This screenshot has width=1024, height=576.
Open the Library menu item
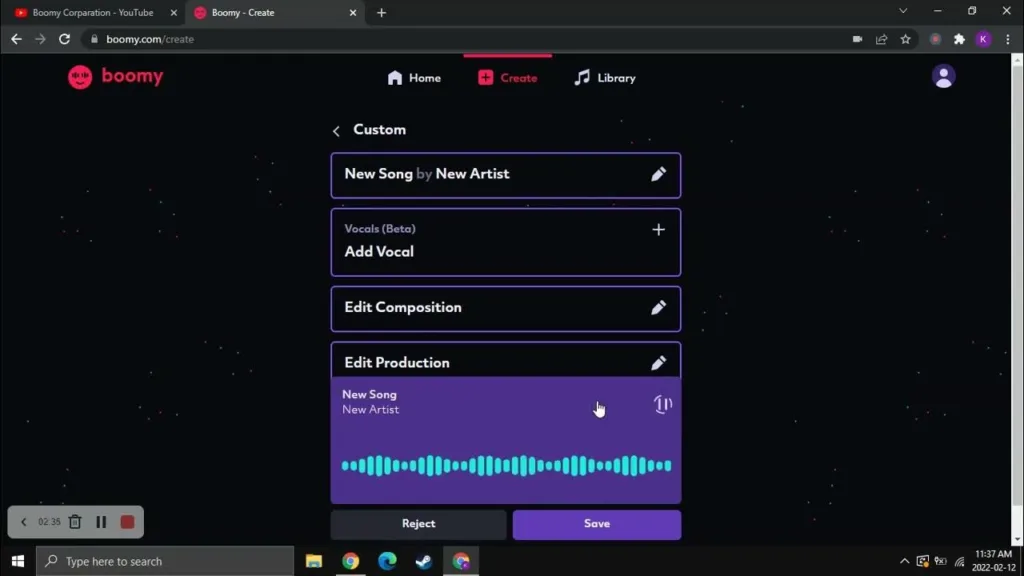(604, 78)
